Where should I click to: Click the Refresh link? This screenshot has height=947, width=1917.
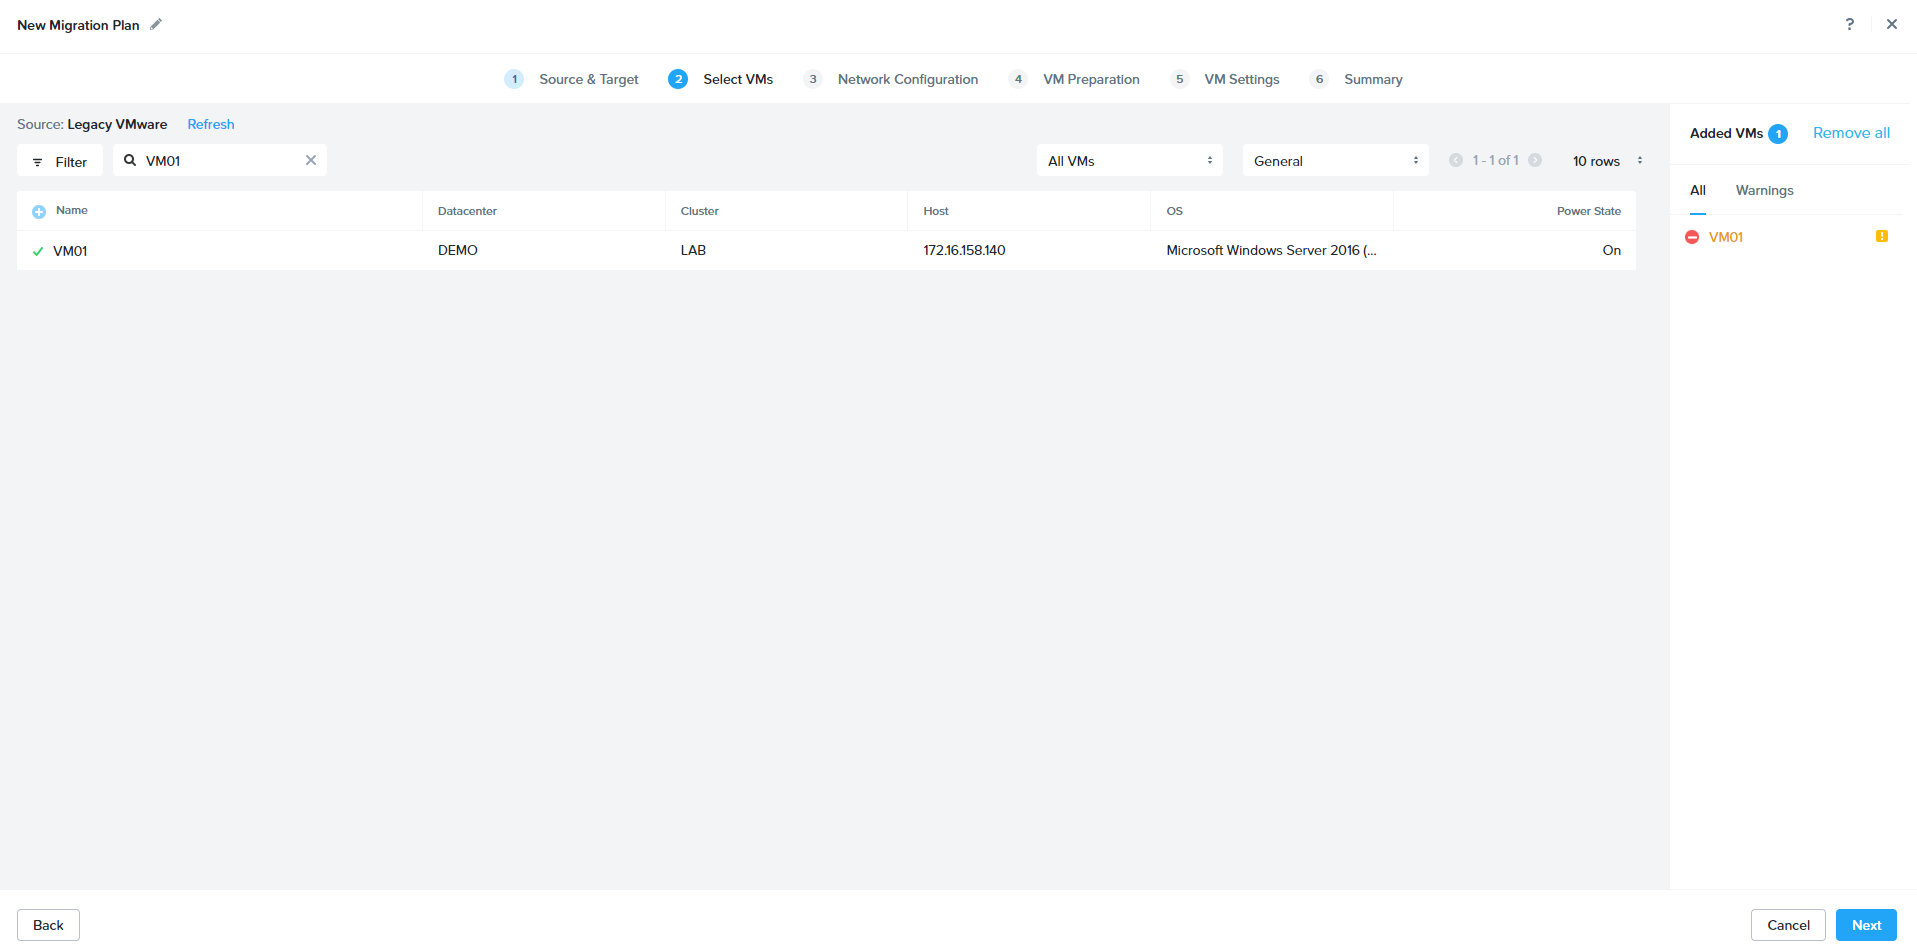[x=211, y=124]
